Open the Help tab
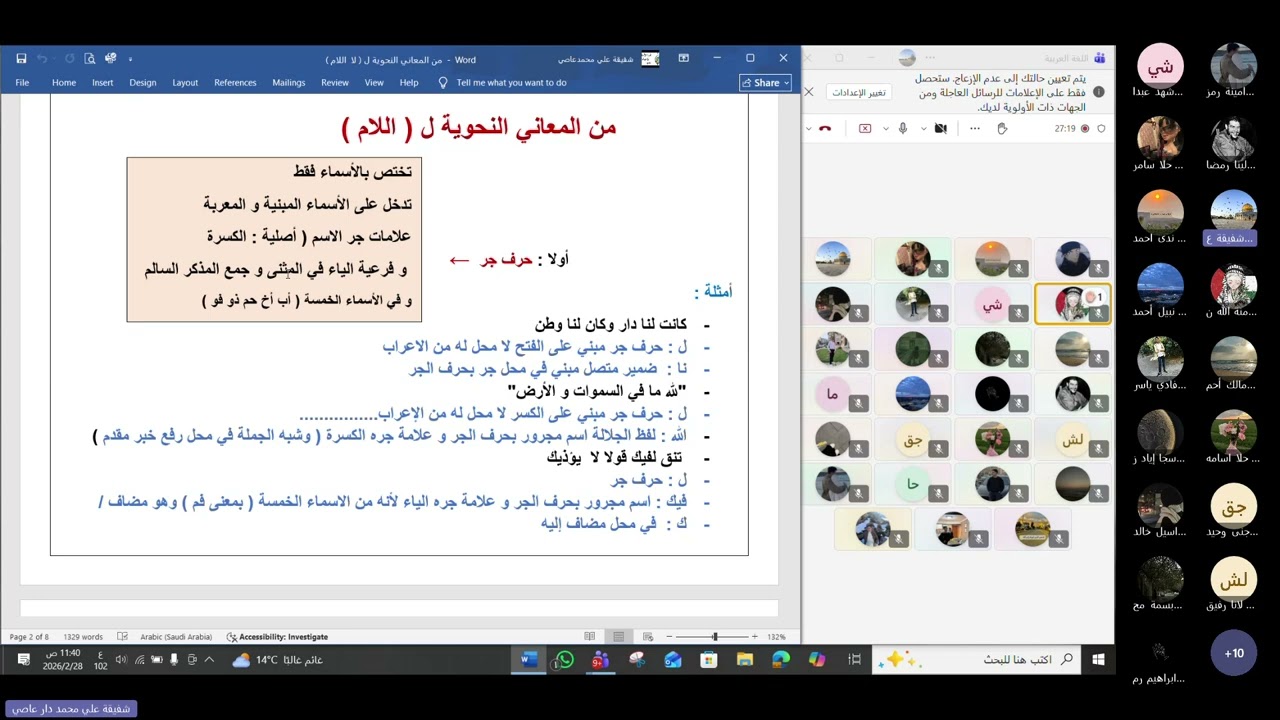Viewport: 1280px width, 720px height. tap(409, 83)
